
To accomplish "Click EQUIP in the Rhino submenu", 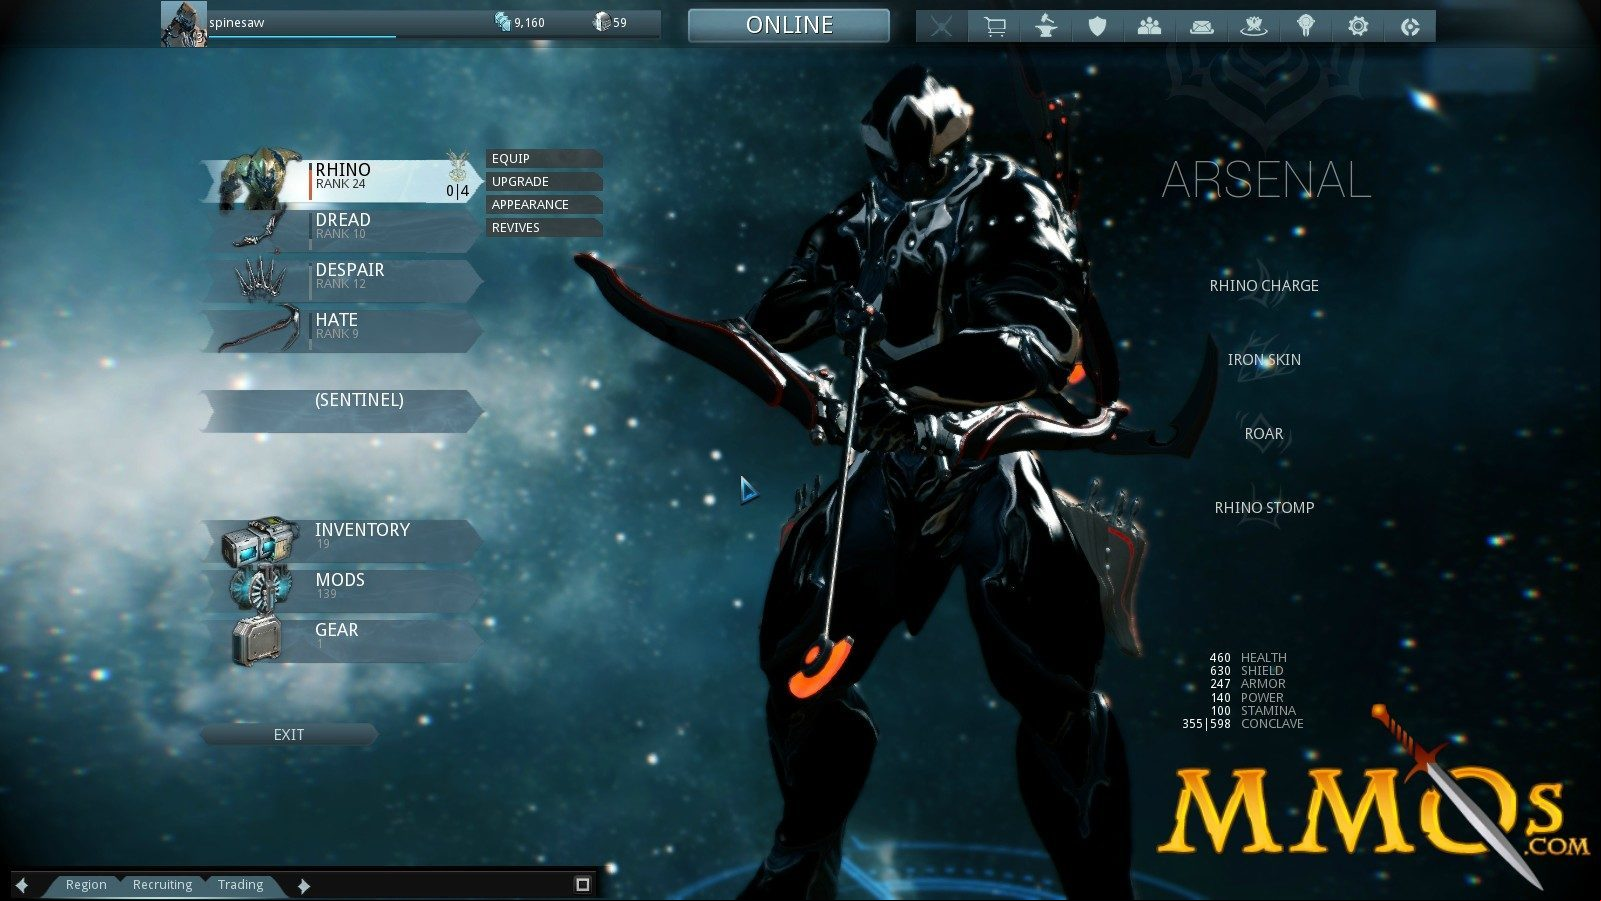I will click(544, 158).
